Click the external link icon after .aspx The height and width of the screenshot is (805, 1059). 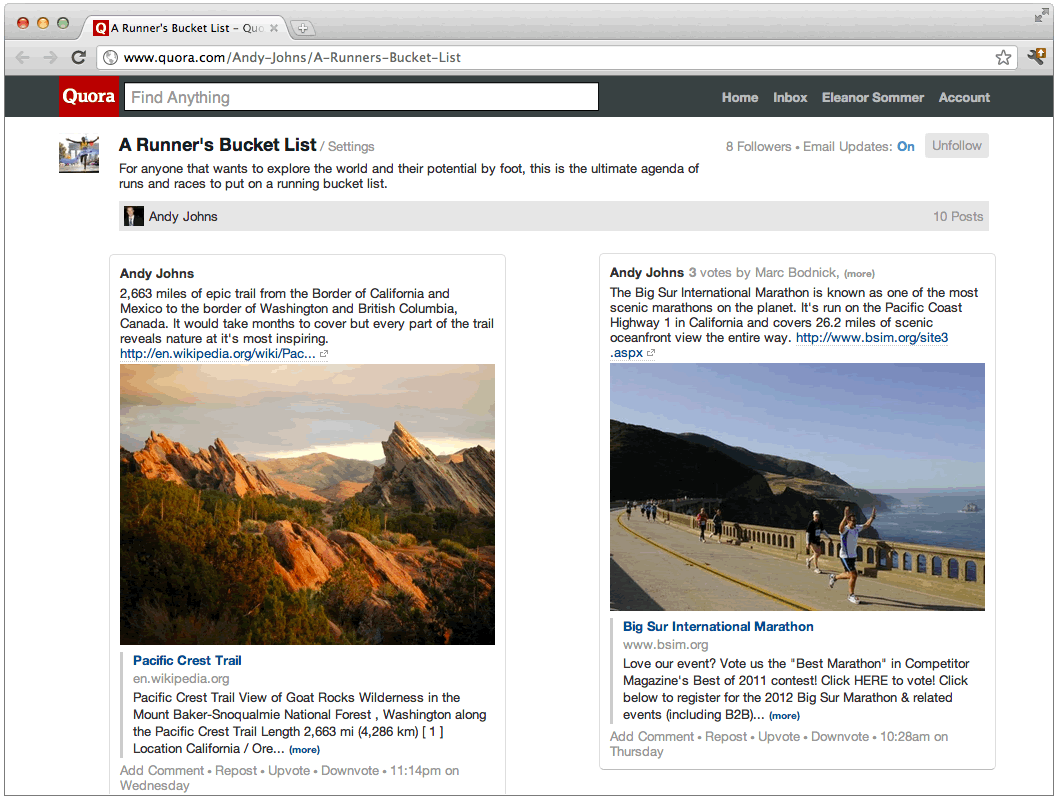pyautogui.click(x=651, y=353)
